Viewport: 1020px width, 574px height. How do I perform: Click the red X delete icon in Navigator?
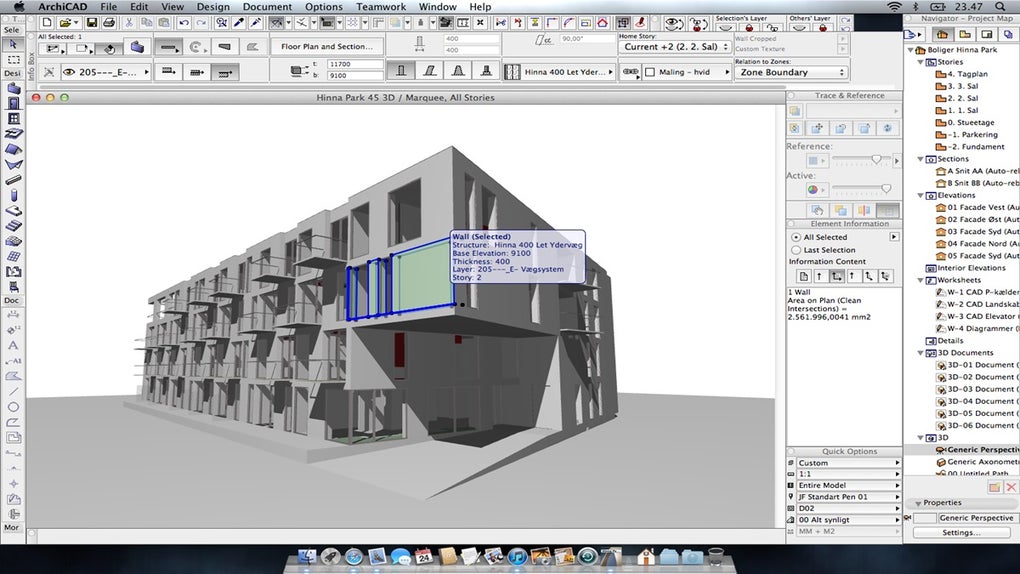pyautogui.click(x=1009, y=487)
